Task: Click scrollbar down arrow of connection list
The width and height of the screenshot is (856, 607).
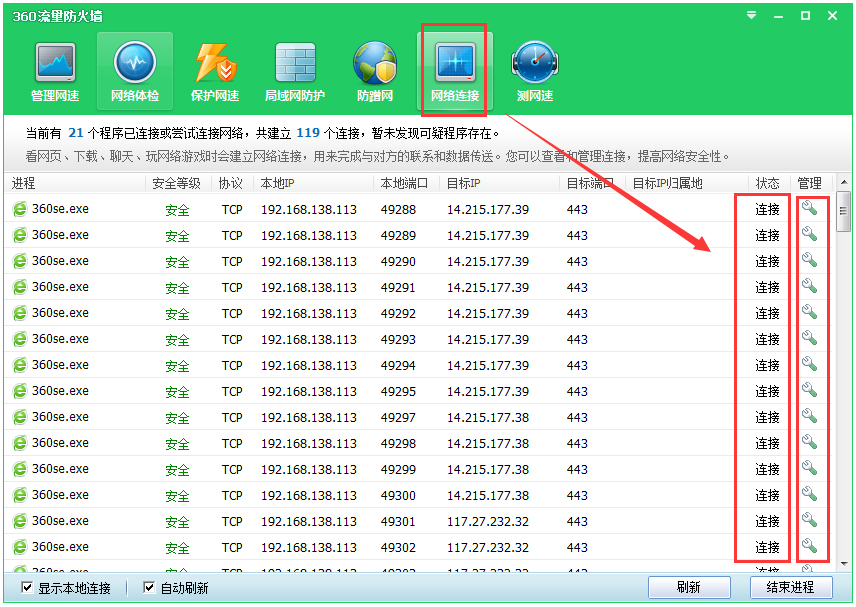Action: (x=844, y=564)
